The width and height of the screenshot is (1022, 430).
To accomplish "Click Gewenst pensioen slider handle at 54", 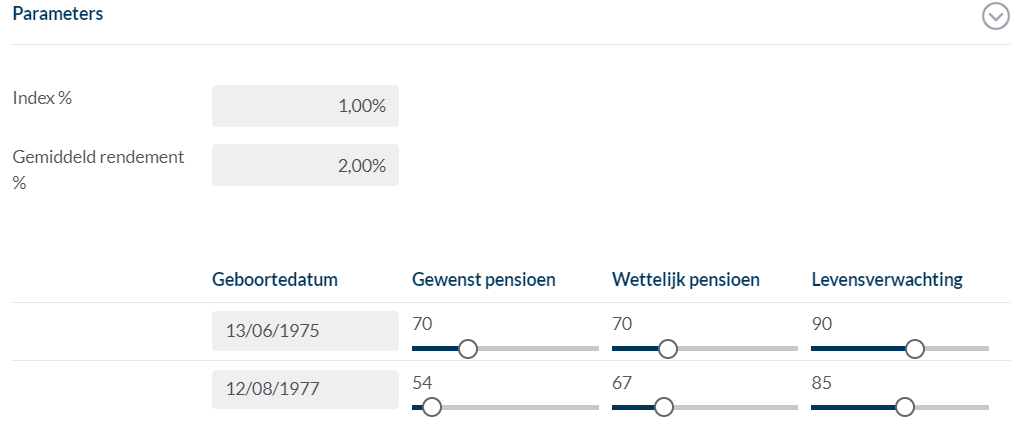I will pyautogui.click(x=432, y=407).
